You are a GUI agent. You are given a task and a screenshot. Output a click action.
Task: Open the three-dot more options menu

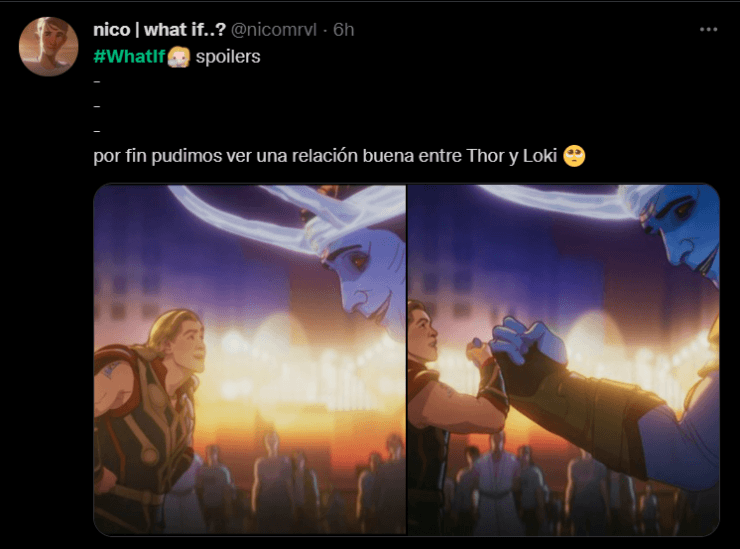pos(708,29)
